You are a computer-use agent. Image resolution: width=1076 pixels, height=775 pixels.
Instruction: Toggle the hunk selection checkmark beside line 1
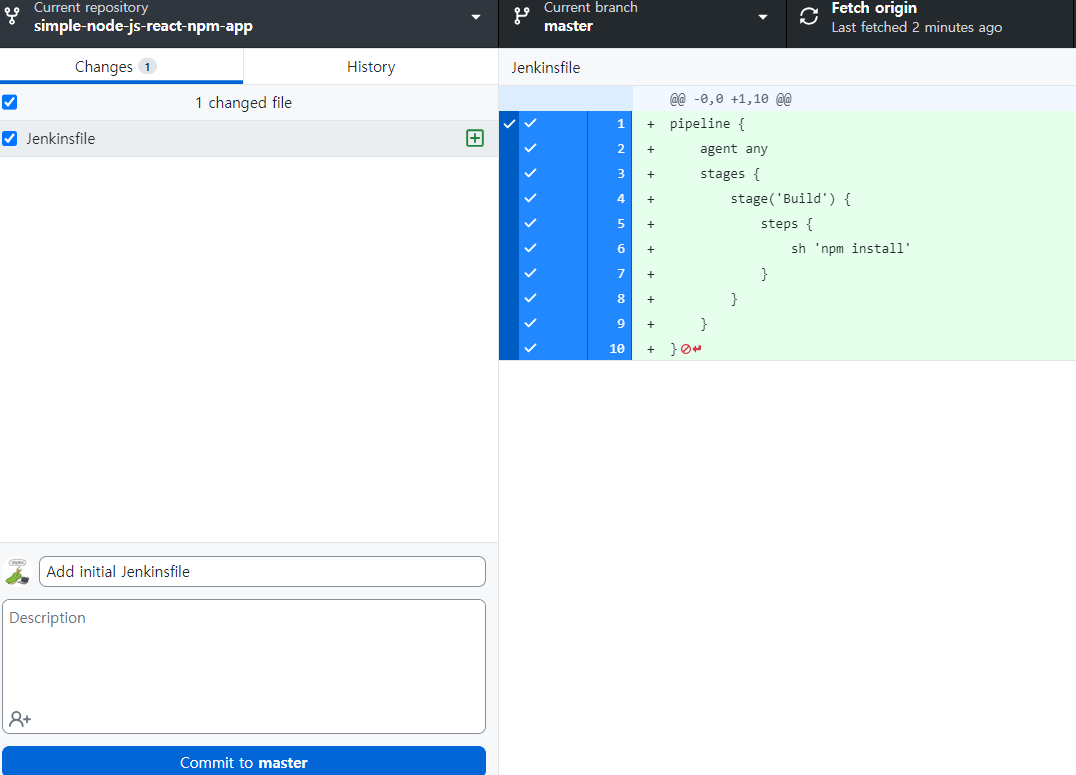click(x=509, y=124)
